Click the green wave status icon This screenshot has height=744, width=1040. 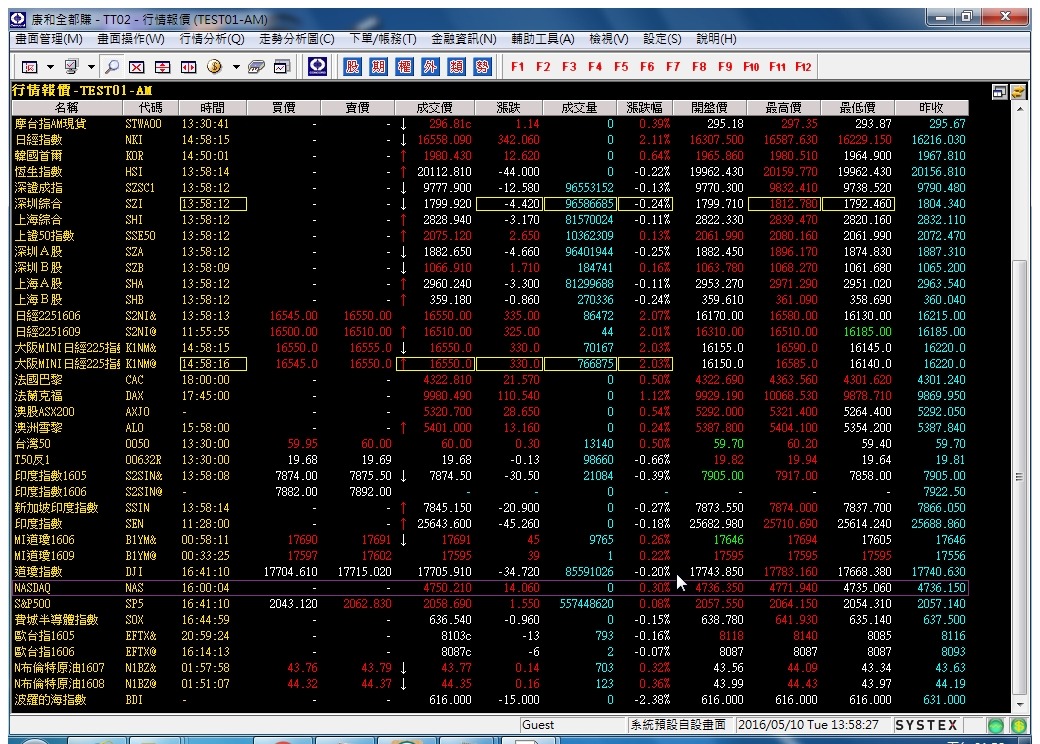(996, 725)
